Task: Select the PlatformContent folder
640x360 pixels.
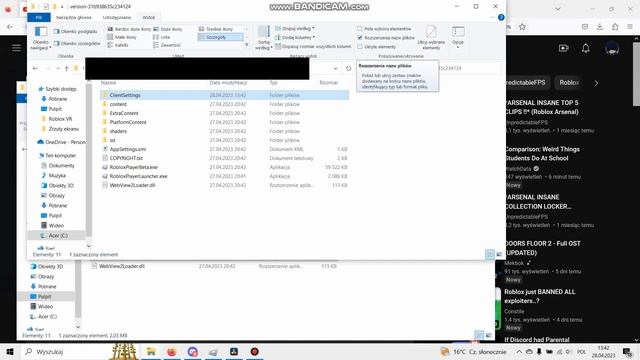Action: point(128,122)
